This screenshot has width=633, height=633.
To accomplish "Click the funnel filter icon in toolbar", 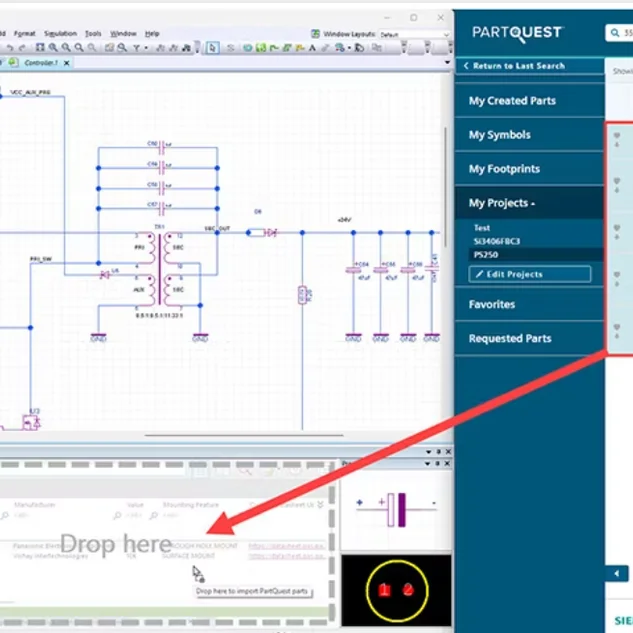I will (x=137, y=48).
